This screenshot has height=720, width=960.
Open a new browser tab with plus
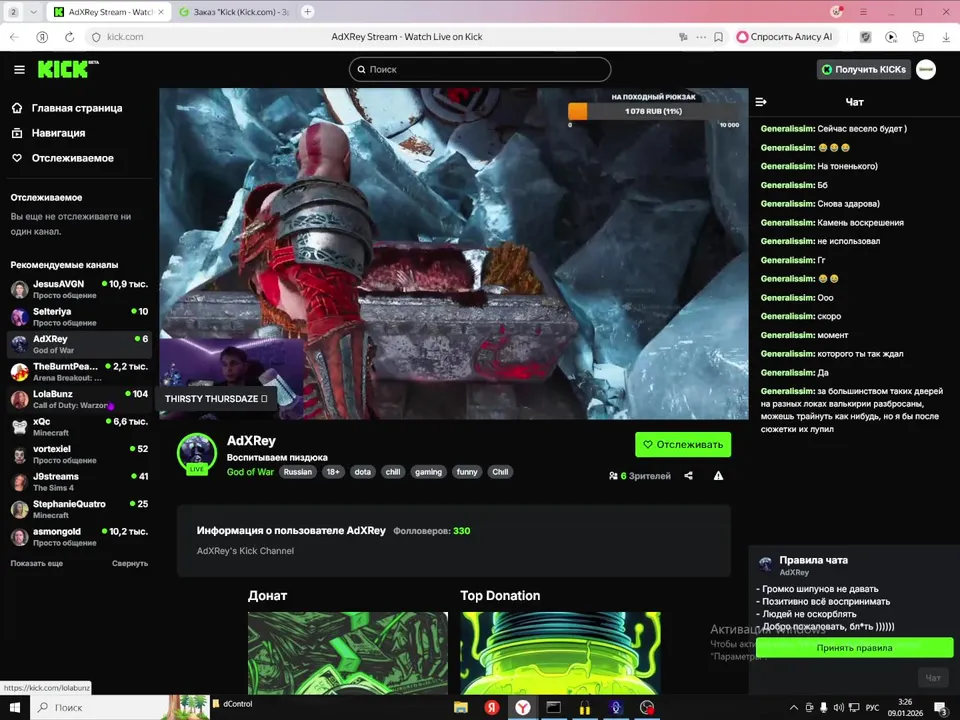pos(308,12)
